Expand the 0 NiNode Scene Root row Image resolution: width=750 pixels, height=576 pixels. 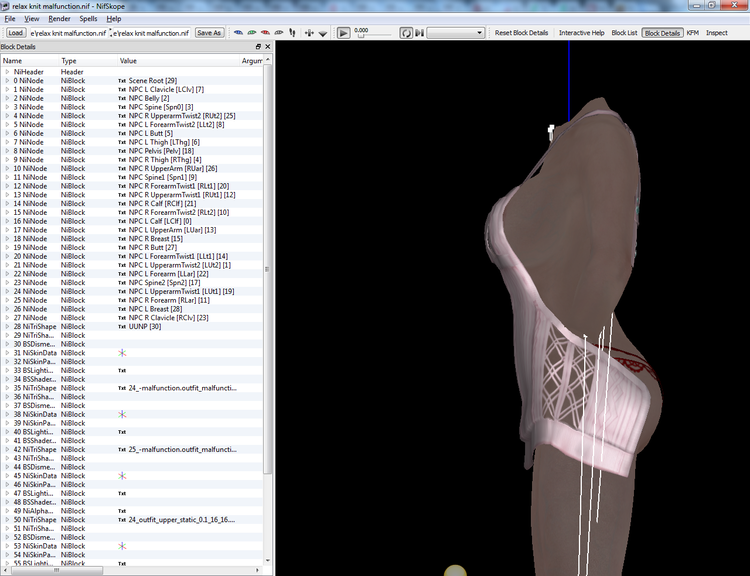coord(7,80)
